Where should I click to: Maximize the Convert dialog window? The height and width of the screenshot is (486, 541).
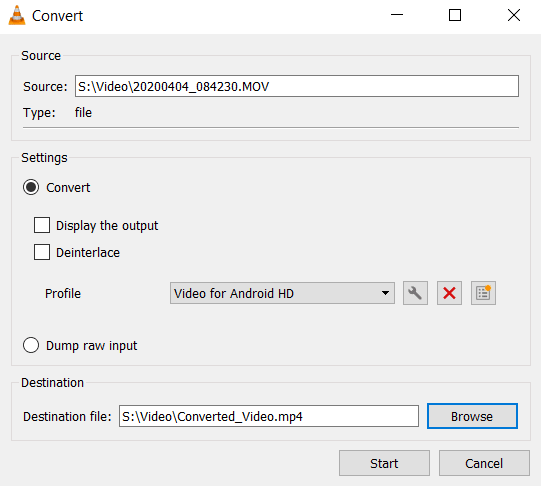[x=455, y=15]
